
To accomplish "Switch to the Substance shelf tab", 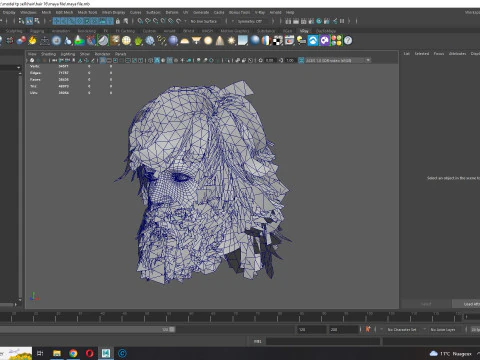I will tap(266, 31).
